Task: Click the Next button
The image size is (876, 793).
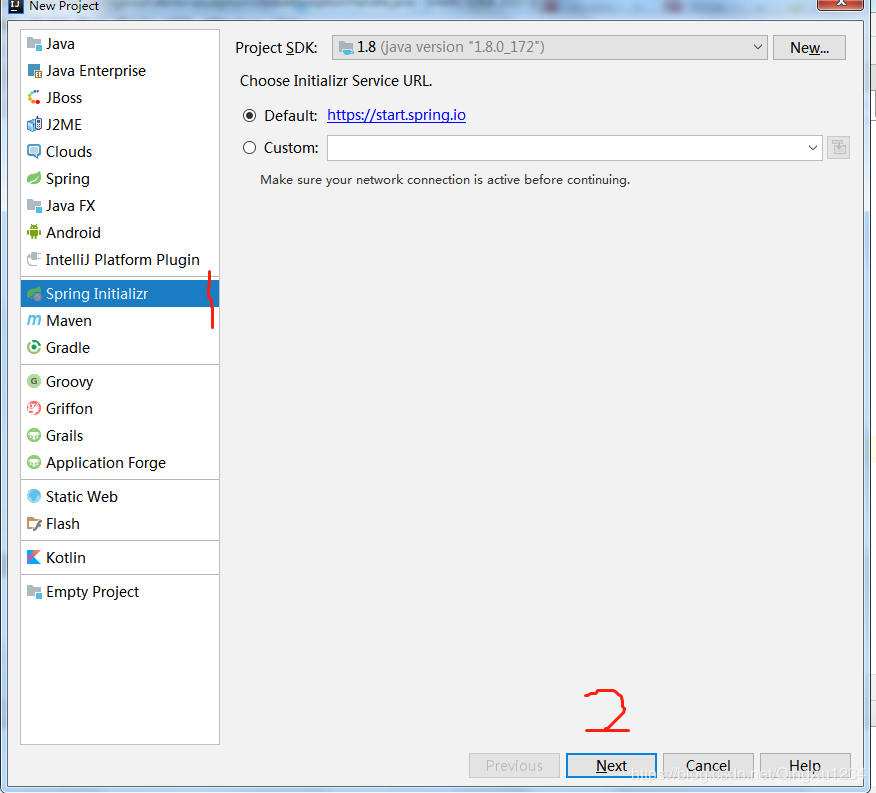Action: (x=611, y=766)
